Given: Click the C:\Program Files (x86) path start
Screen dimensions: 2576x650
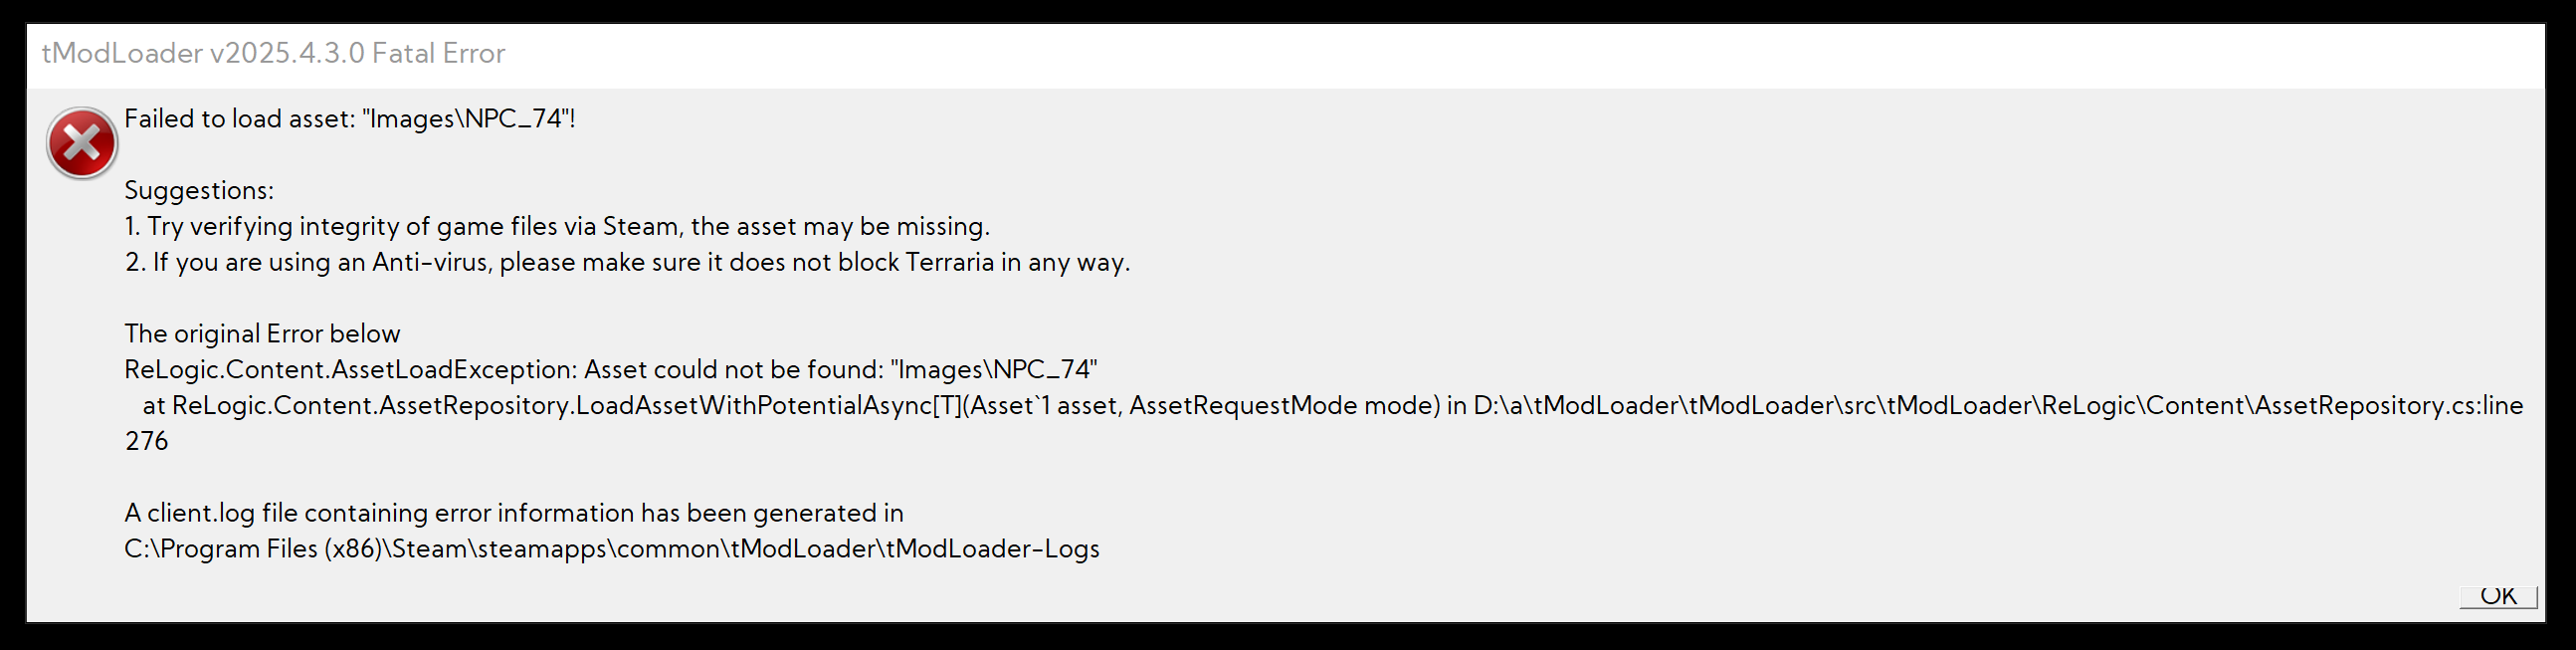Looking at the screenshot, I should click(250, 550).
